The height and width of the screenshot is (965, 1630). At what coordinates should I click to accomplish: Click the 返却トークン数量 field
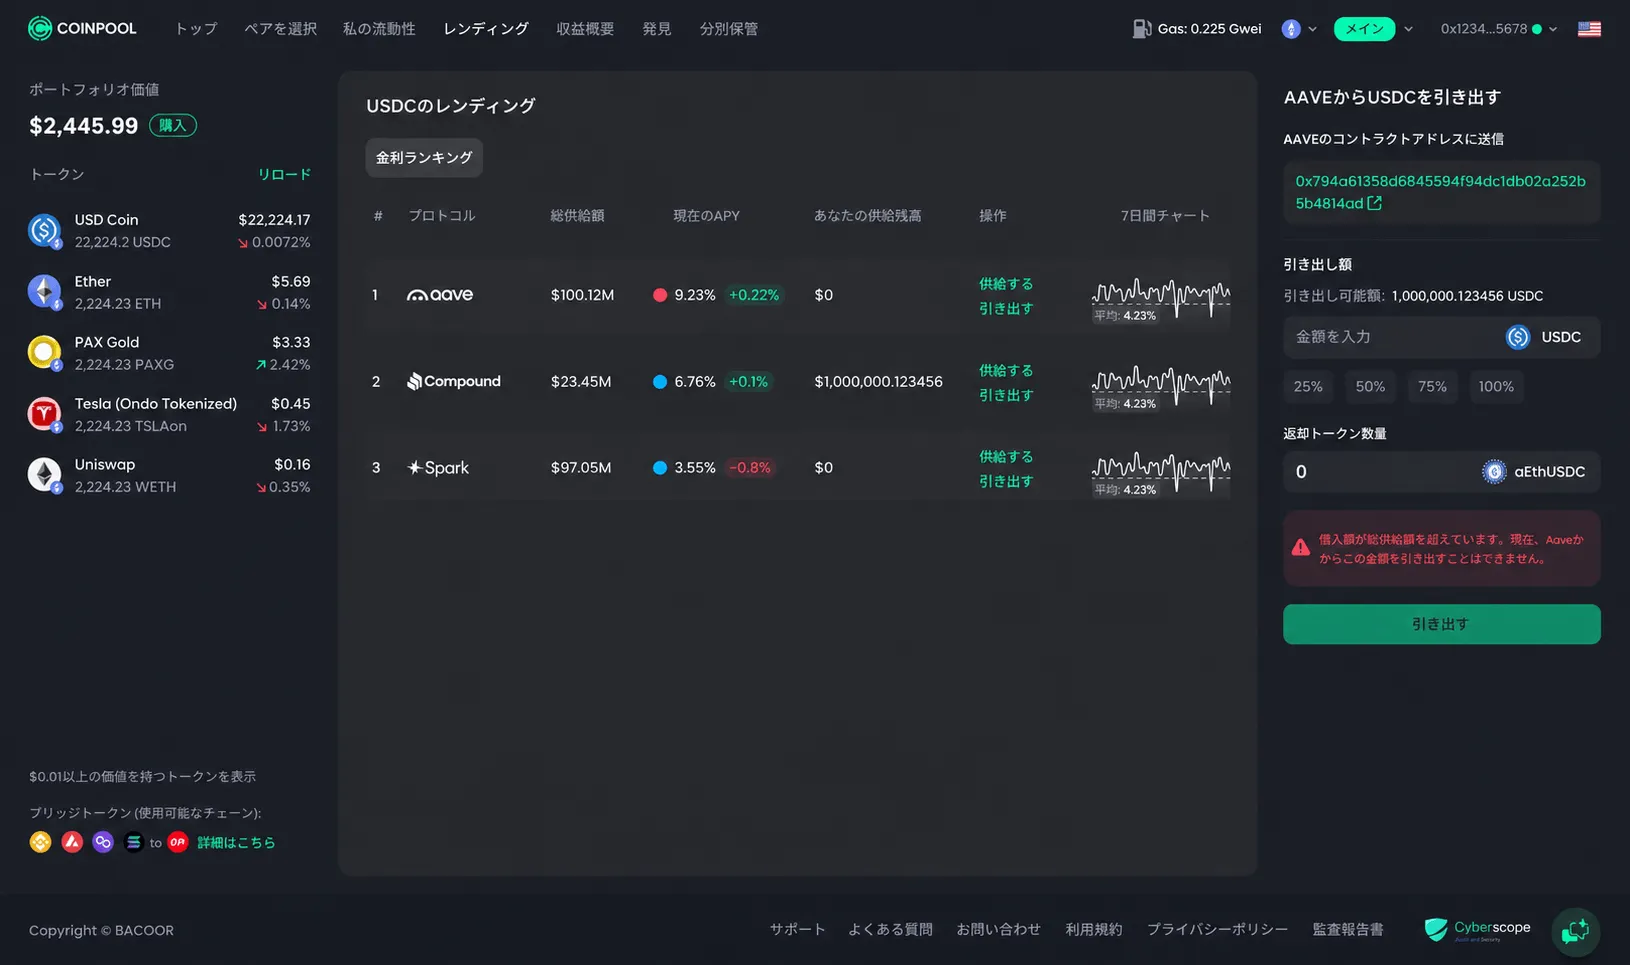(x=1441, y=472)
